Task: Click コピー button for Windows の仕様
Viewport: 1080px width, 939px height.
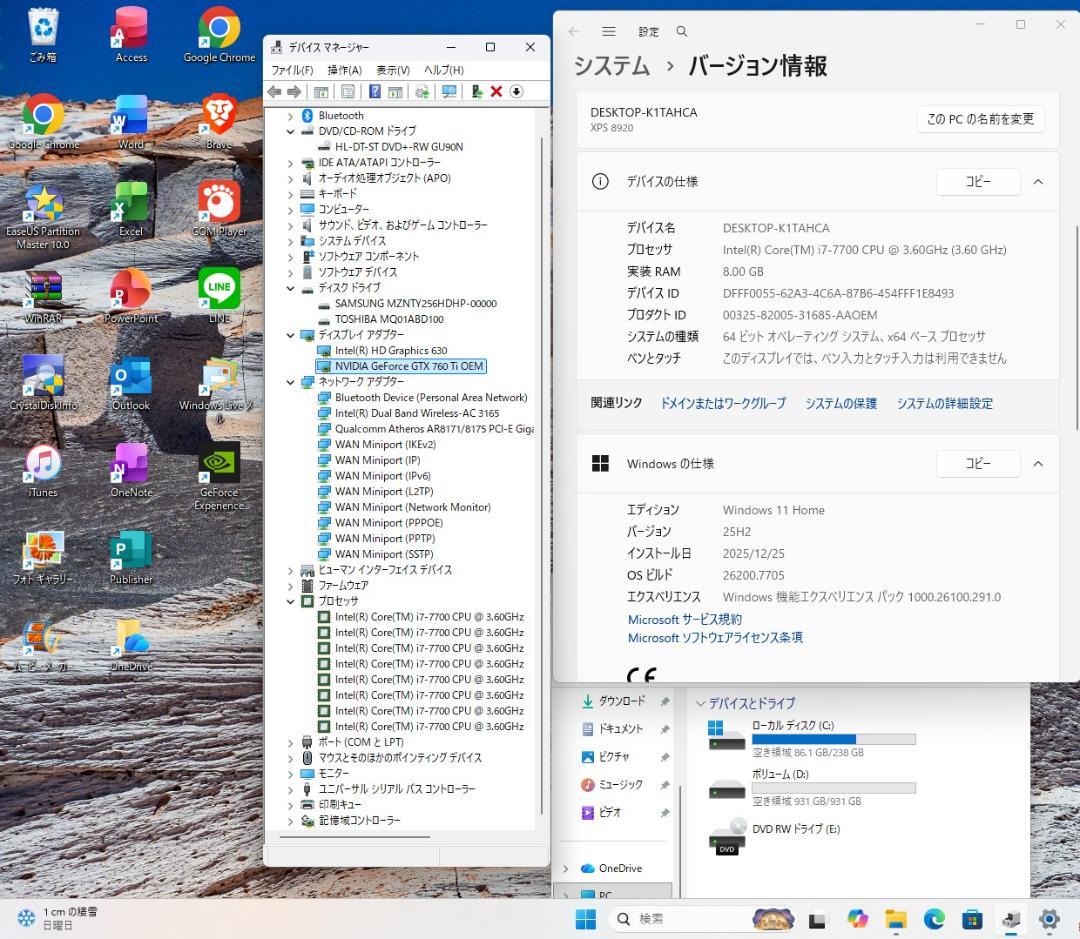Action: click(978, 464)
